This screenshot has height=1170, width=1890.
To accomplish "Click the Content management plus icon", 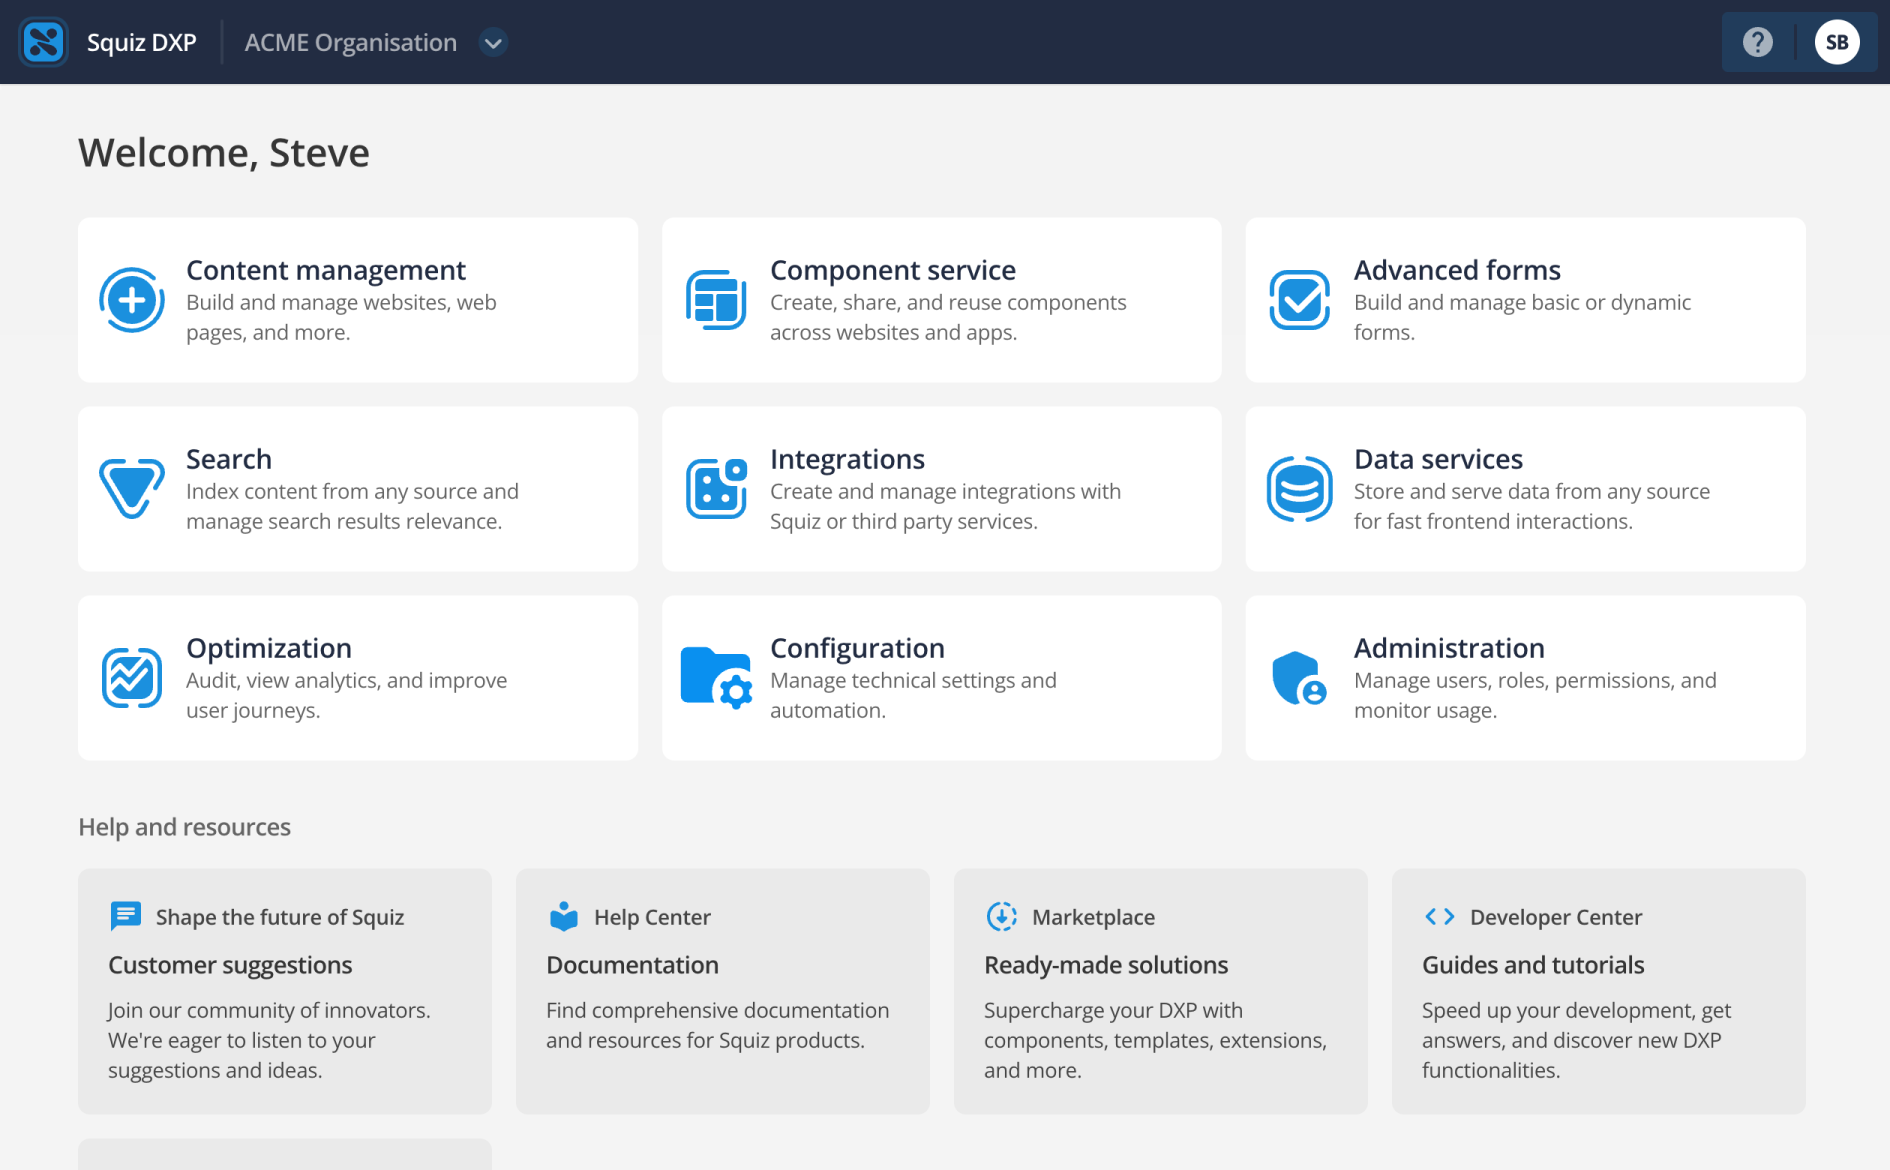I will point(132,300).
